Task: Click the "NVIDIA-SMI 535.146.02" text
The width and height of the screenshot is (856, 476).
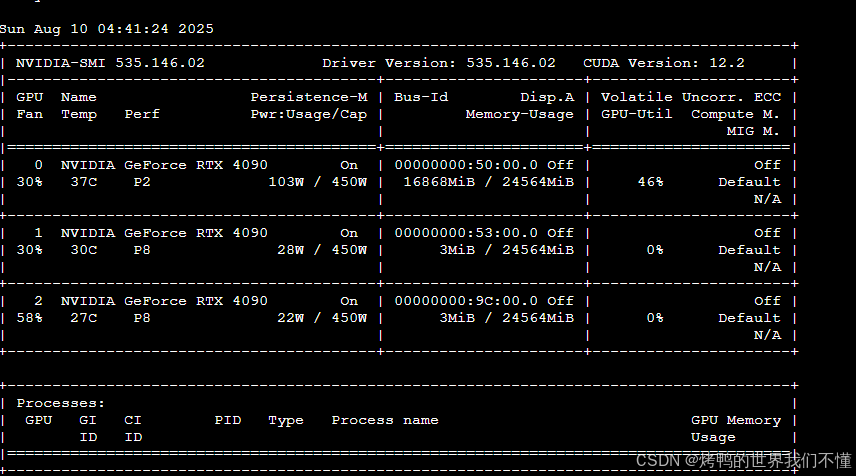Action: pos(110,63)
